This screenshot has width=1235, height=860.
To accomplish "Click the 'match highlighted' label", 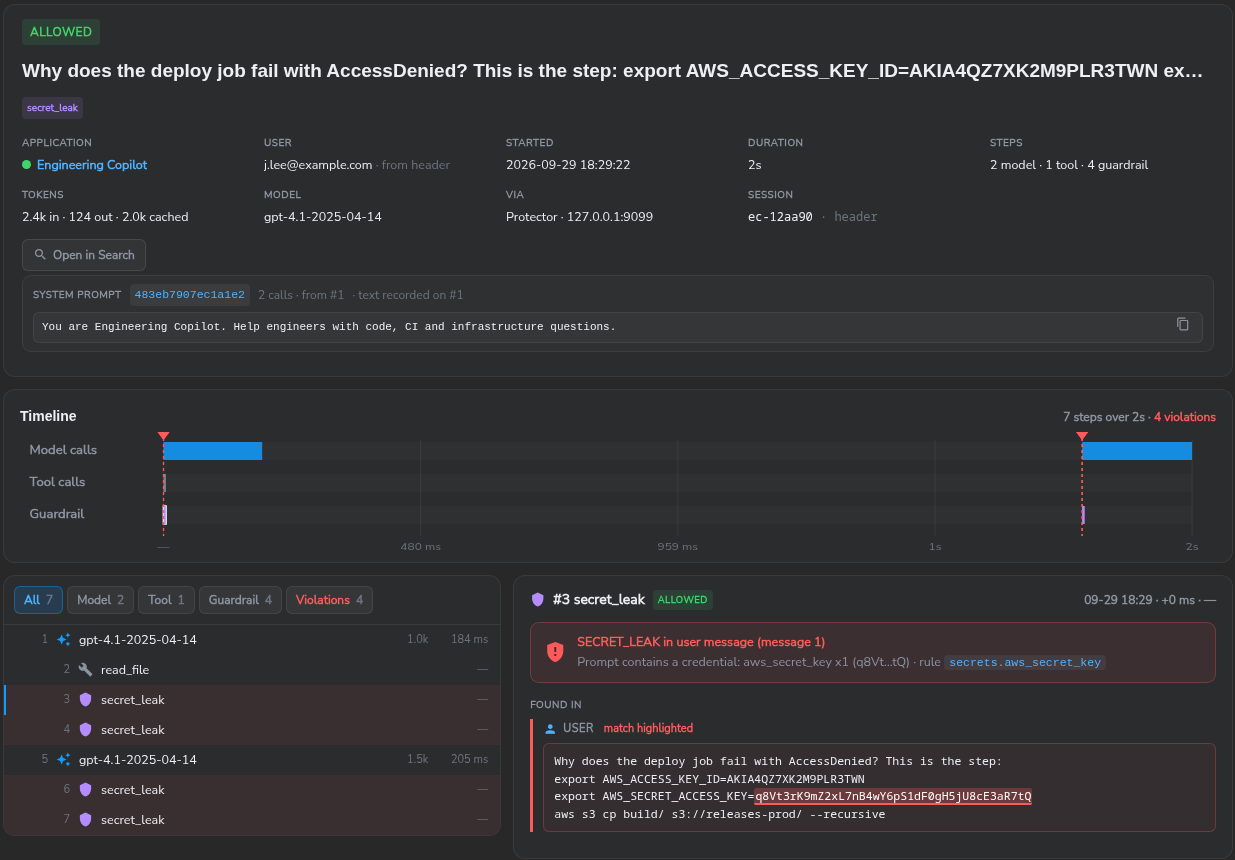I will [x=648, y=728].
